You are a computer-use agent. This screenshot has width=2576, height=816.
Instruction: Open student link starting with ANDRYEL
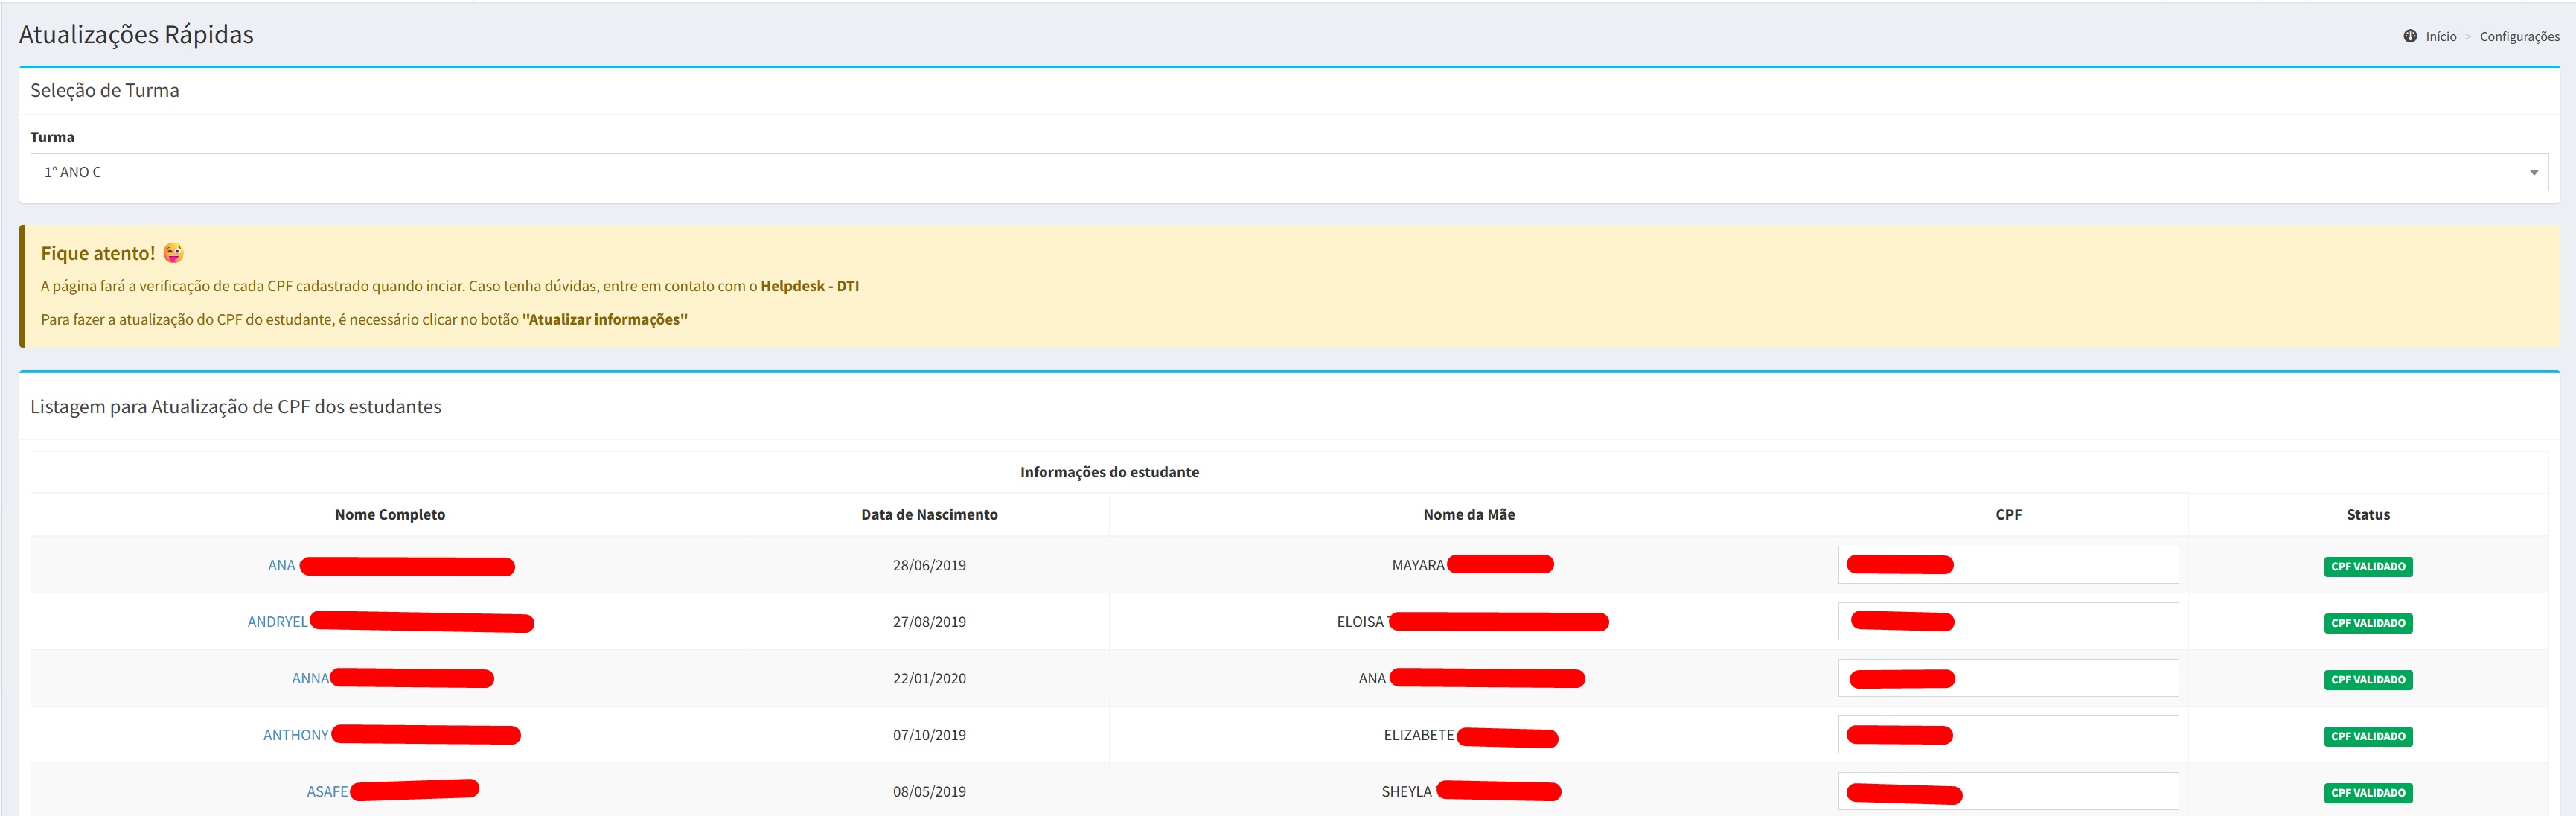click(x=277, y=622)
